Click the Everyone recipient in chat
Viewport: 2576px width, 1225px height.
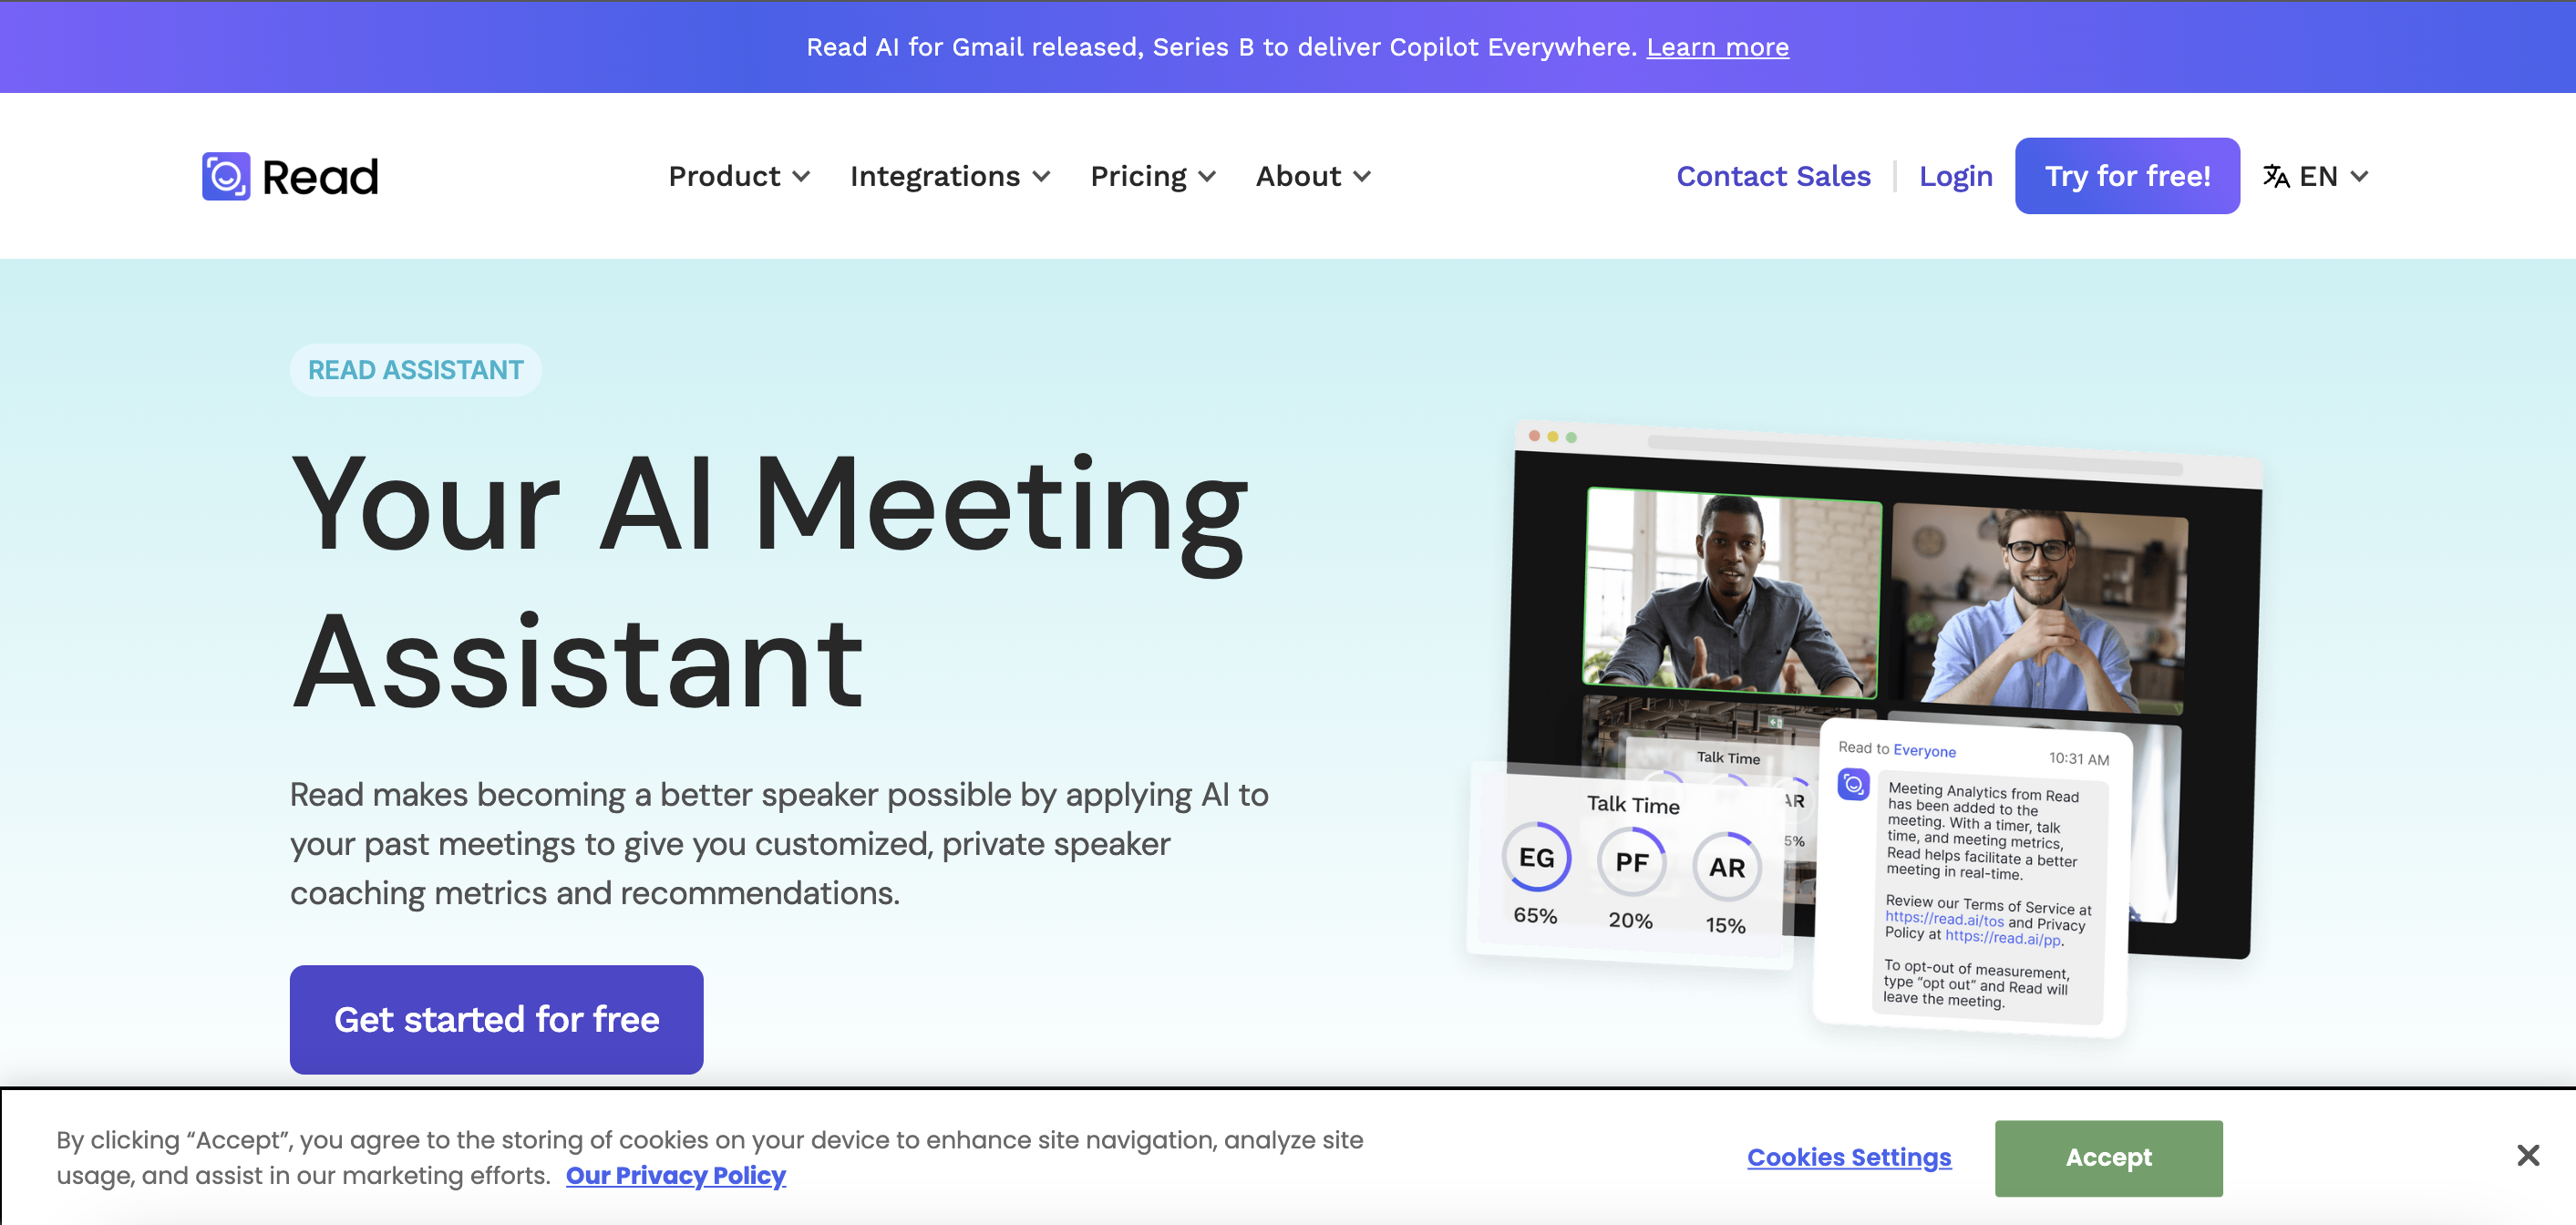click(1924, 750)
